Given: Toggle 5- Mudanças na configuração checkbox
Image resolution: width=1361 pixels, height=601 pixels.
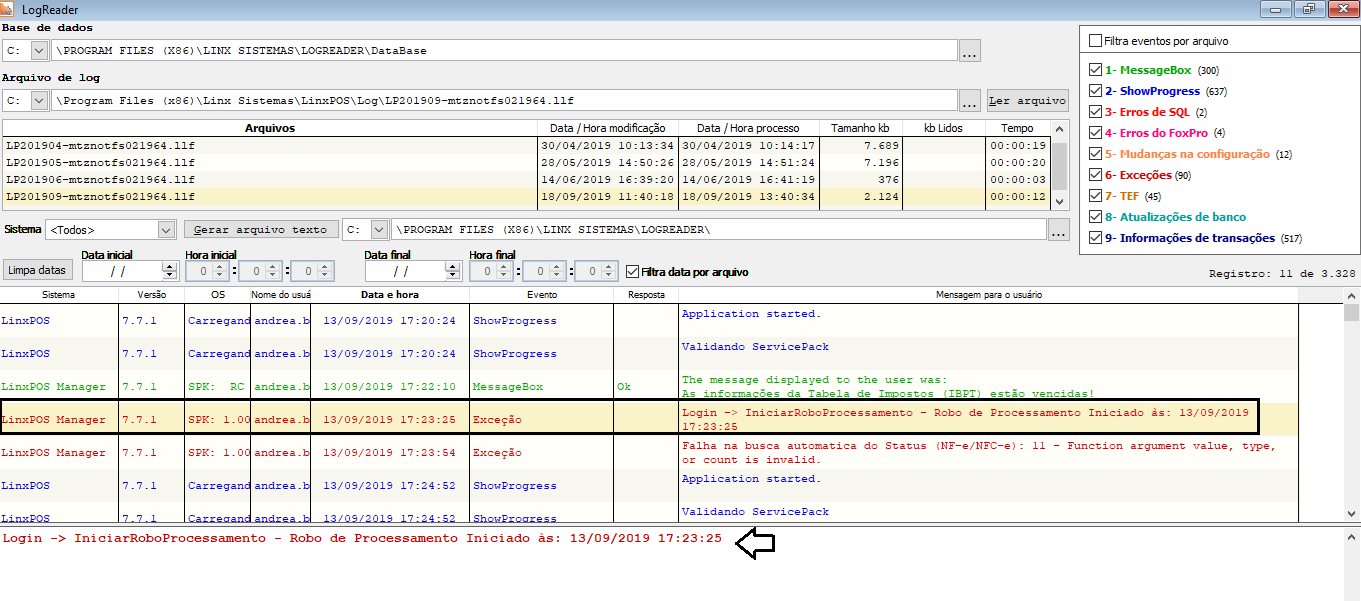Looking at the screenshot, I should (1095, 154).
